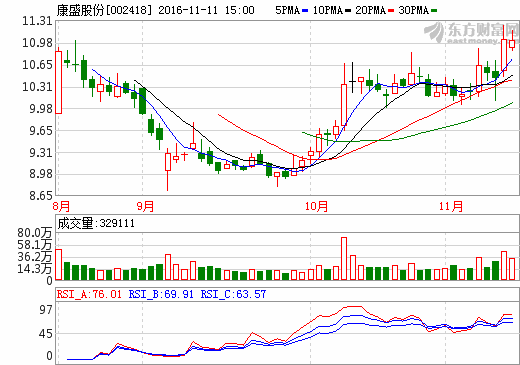Click the RSI_A:76.01 indicator label
Screen dimensions: 520x365
(x=89, y=294)
